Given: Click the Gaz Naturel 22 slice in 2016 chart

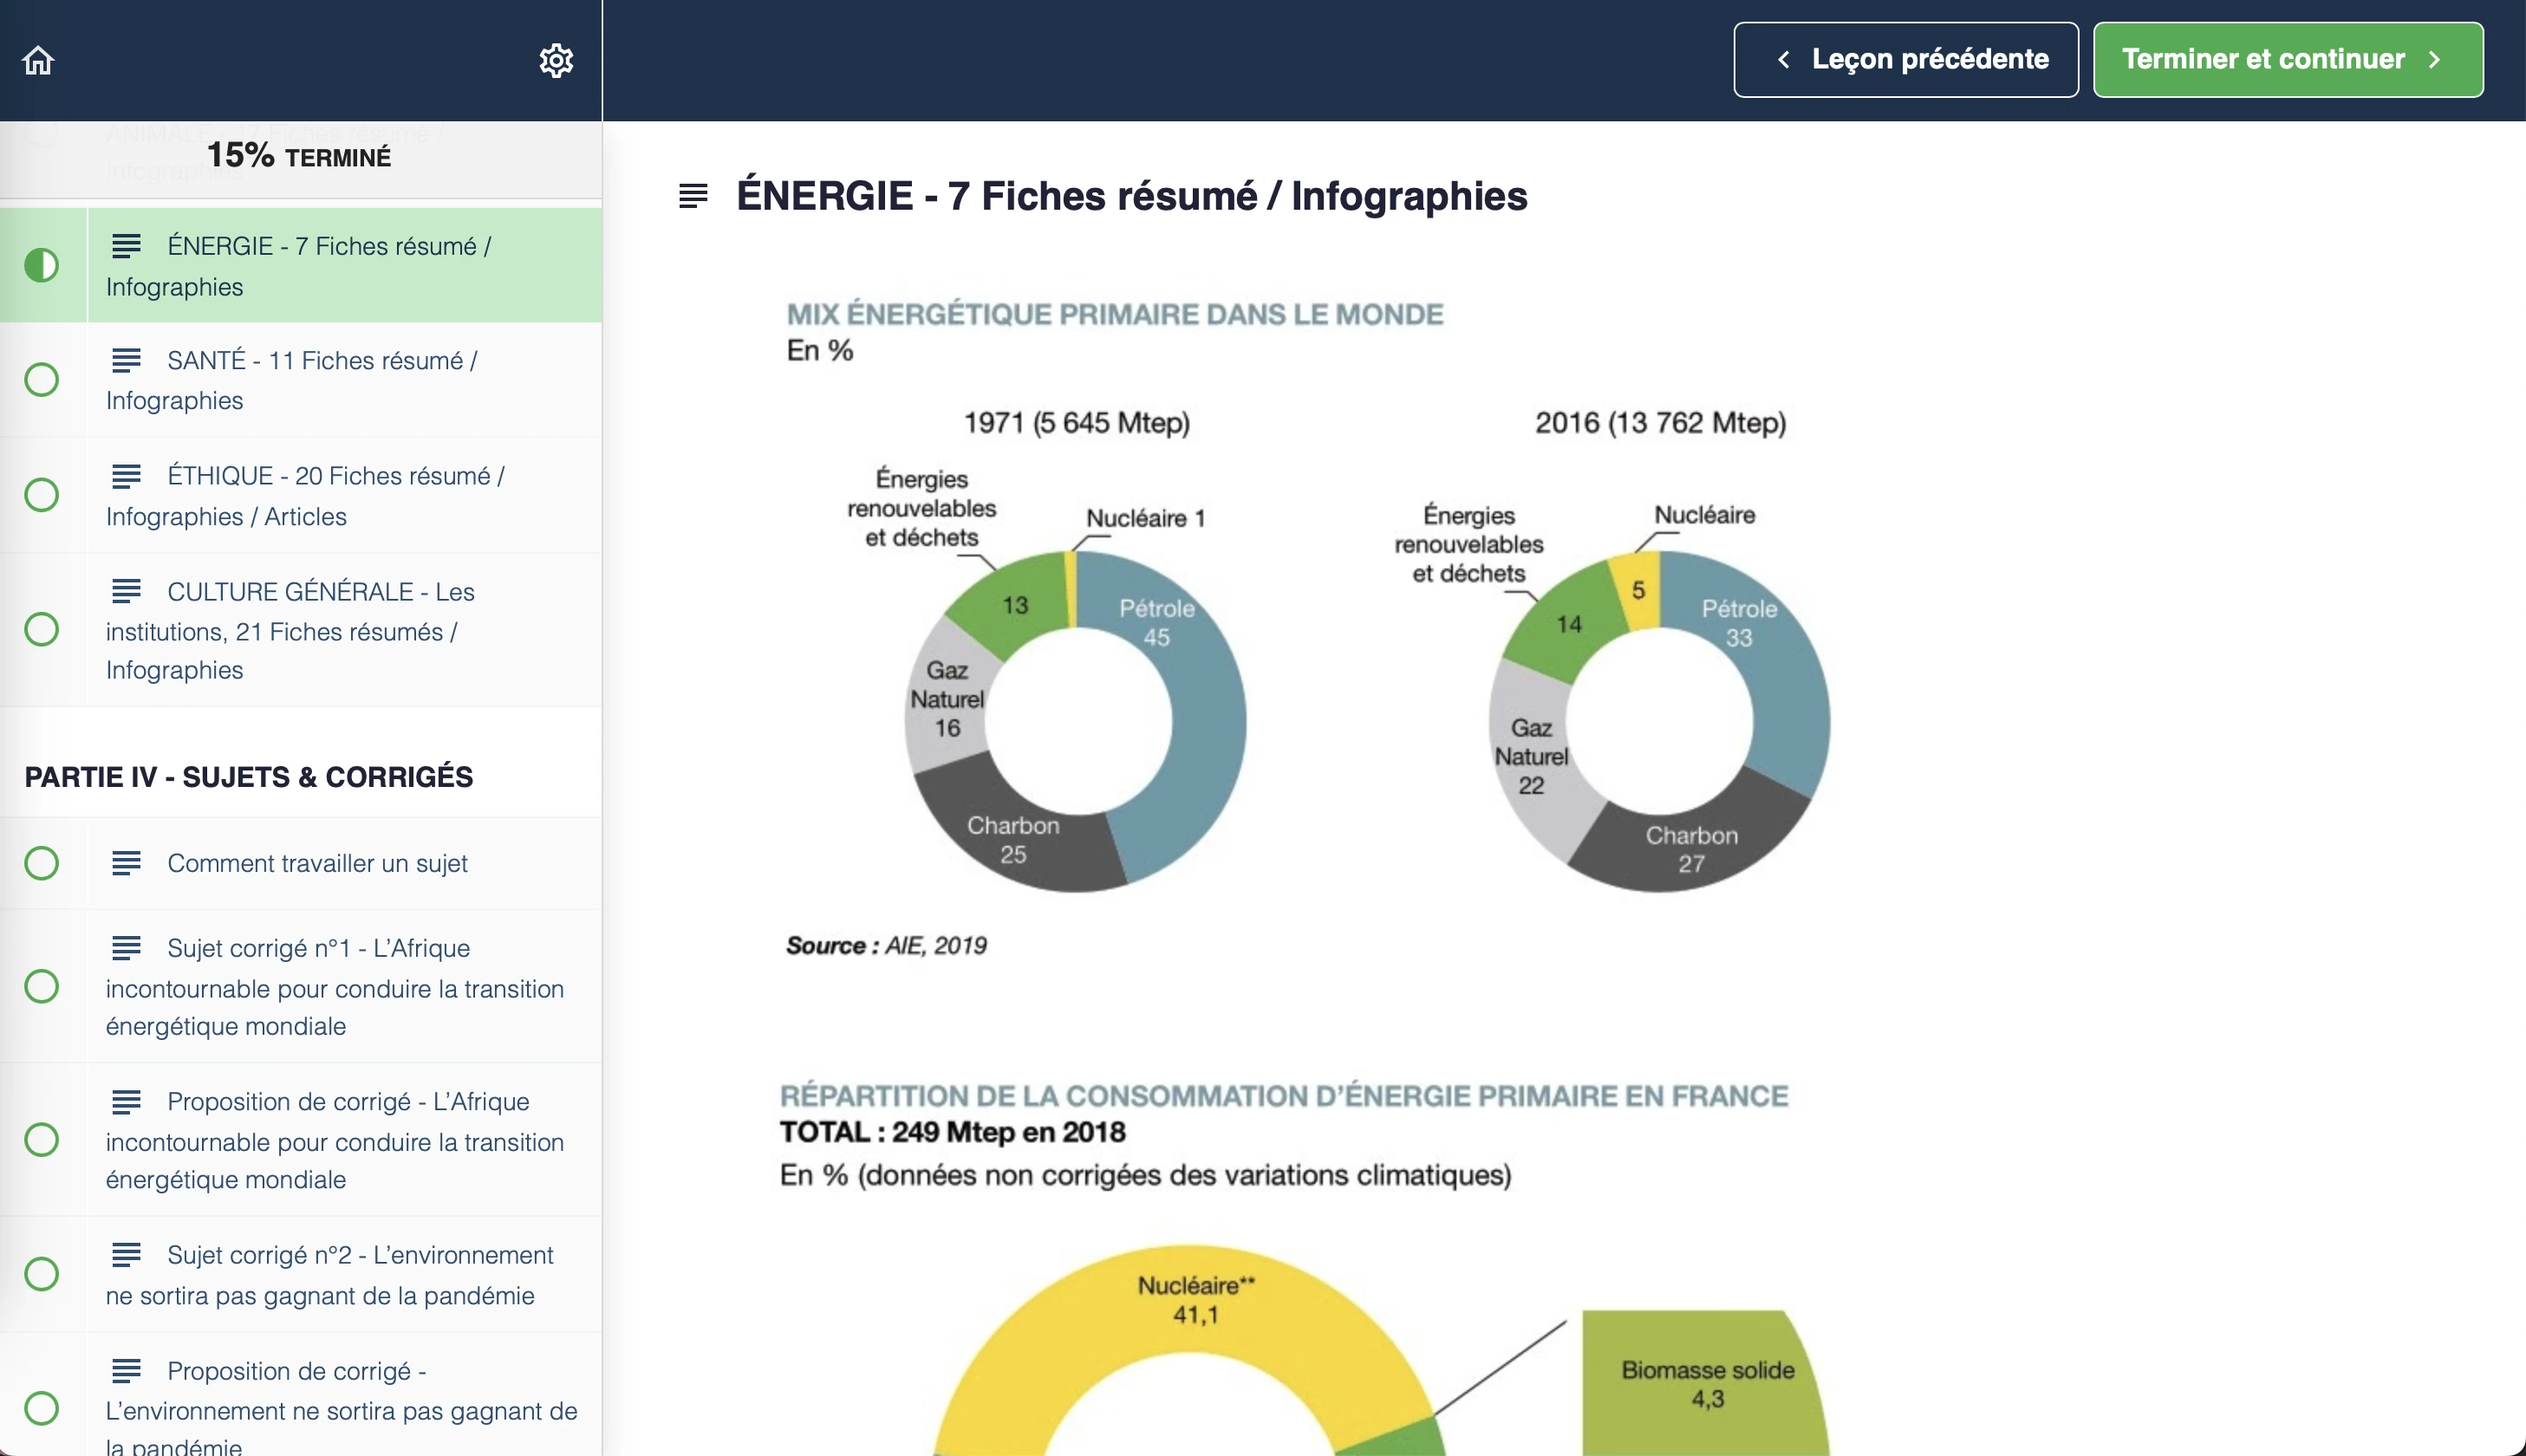Looking at the screenshot, I should [1530, 756].
